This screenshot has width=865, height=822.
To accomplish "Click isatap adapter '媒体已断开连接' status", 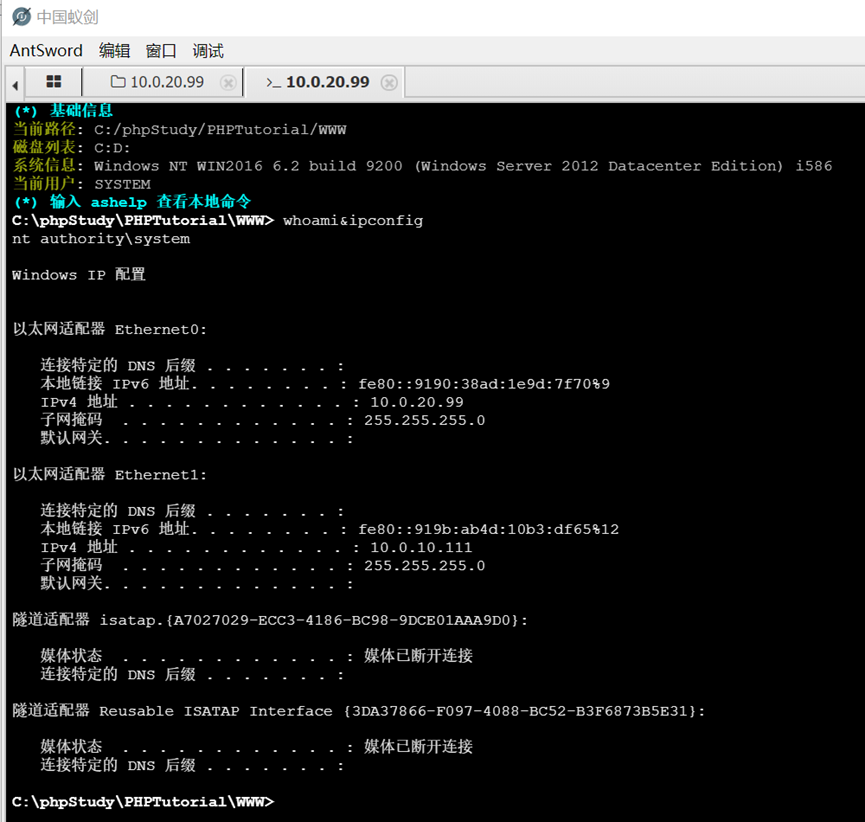I will (418, 656).
